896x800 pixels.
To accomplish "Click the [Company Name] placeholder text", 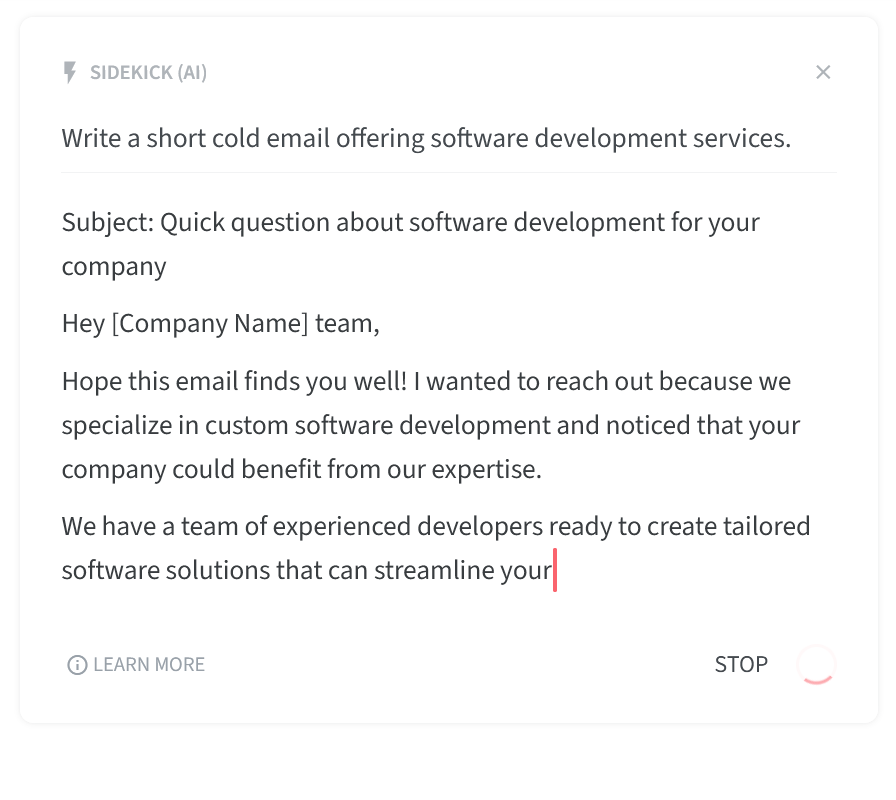I will pos(210,323).
